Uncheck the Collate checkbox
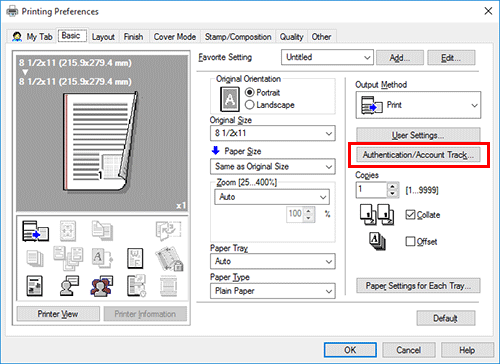500x364 pixels. [x=410, y=215]
